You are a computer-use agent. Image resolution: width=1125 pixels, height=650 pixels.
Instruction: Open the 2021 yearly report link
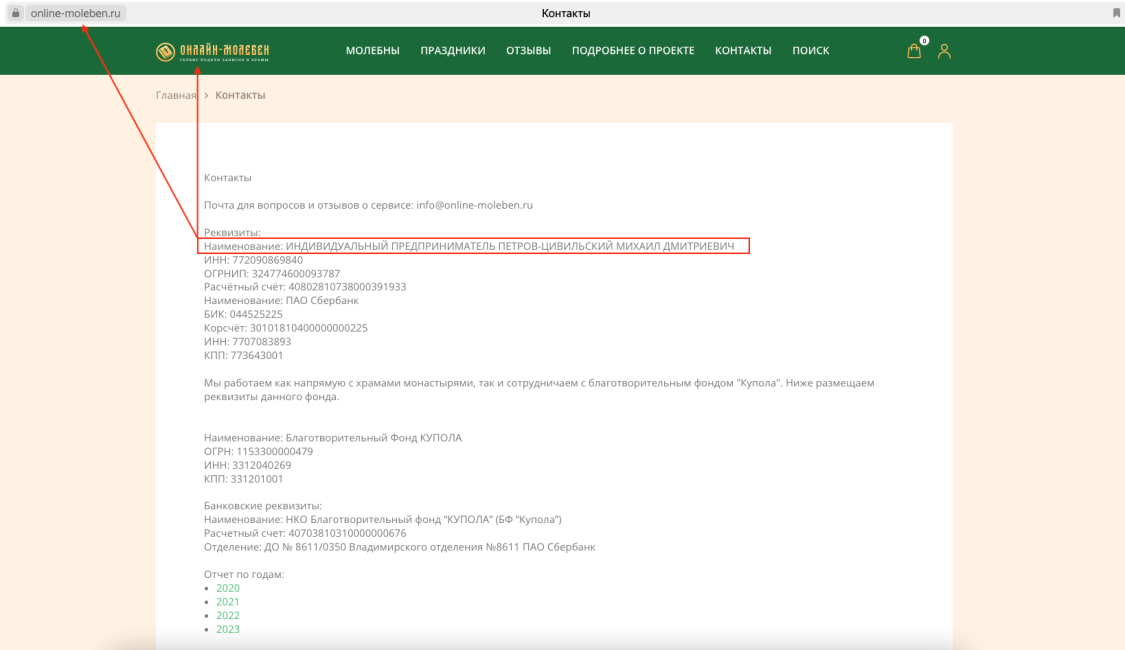227,601
